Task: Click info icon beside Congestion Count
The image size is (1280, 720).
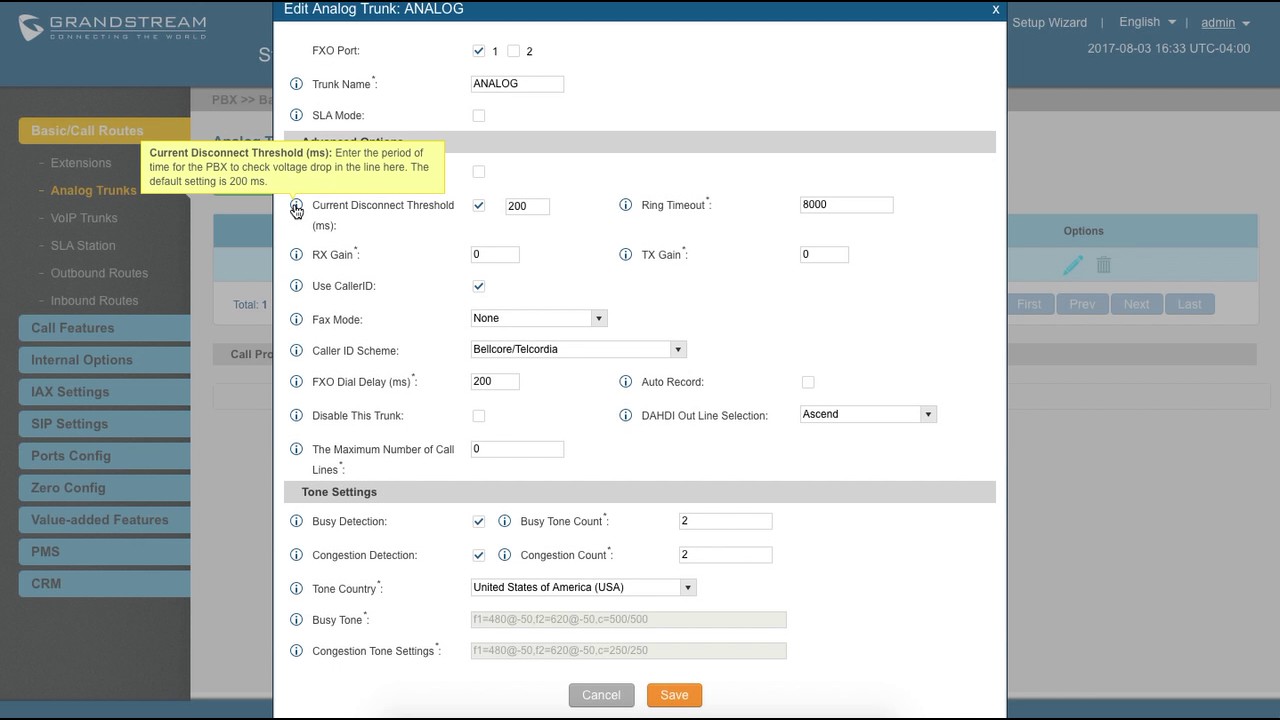Action: (504, 555)
